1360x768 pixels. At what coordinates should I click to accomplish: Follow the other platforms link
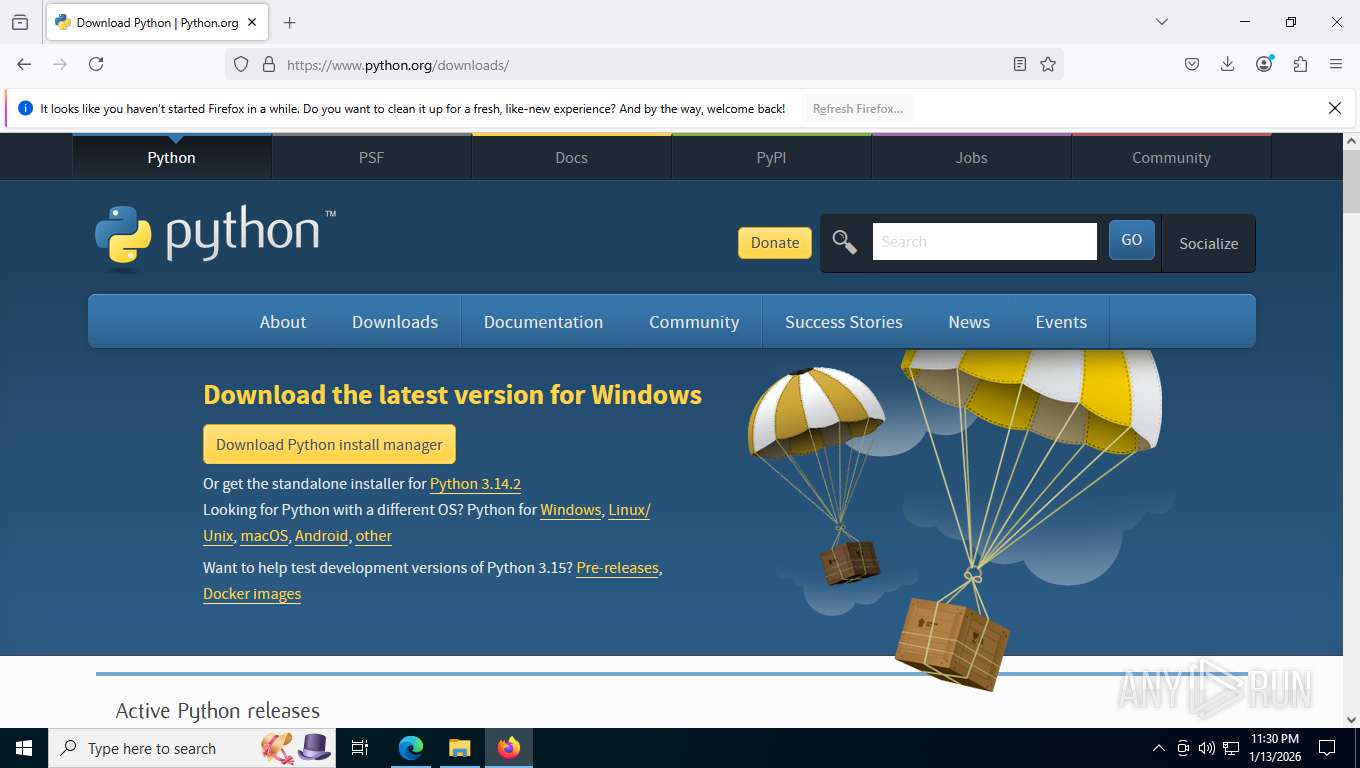pos(374,536)
